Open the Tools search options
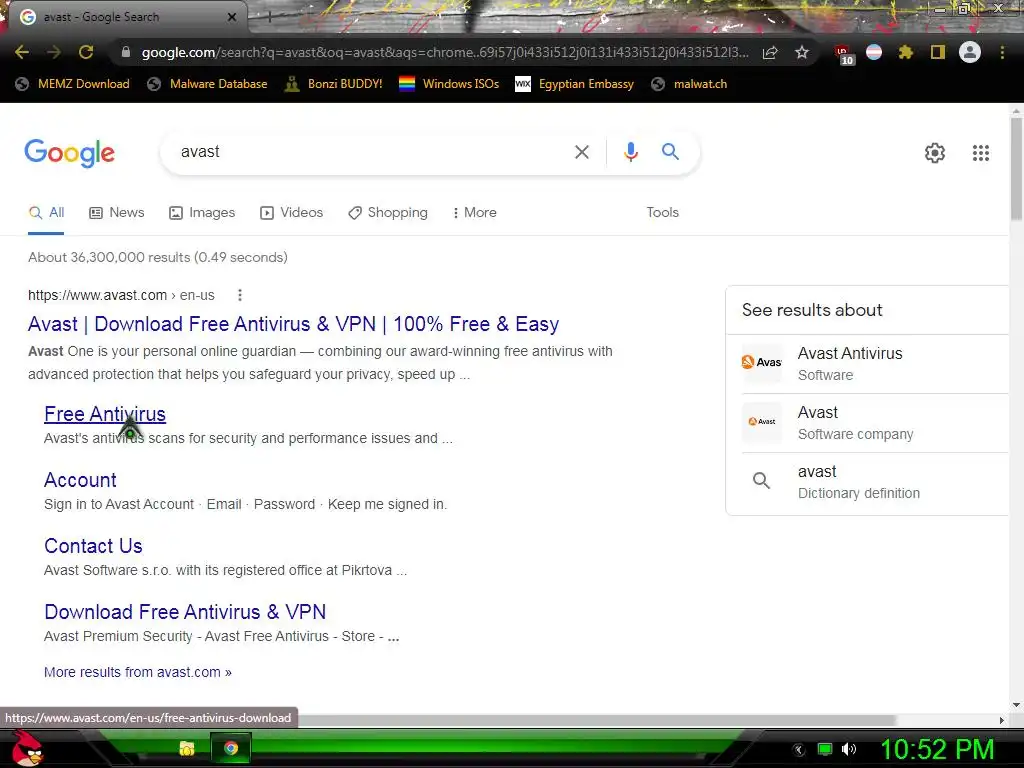 tap(662, 212)
